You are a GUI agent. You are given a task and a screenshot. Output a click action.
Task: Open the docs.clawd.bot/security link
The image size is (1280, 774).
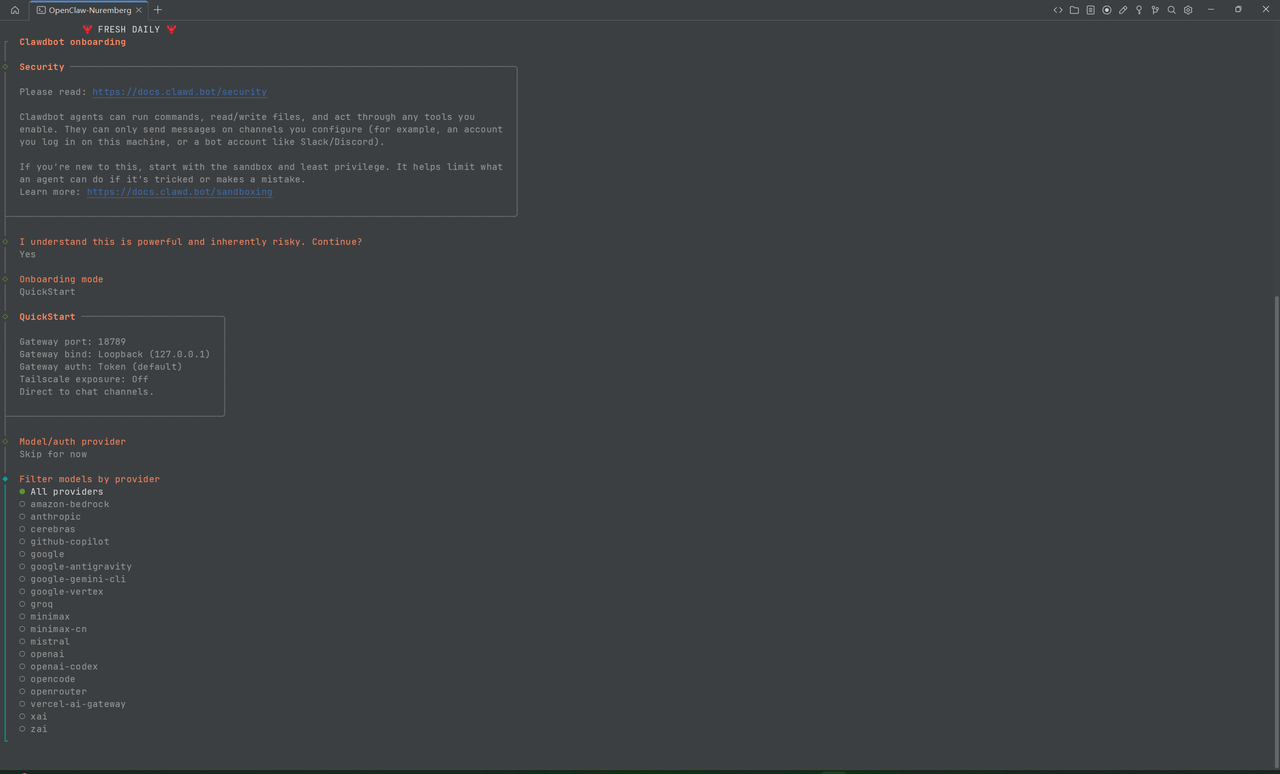coord(180,92)
